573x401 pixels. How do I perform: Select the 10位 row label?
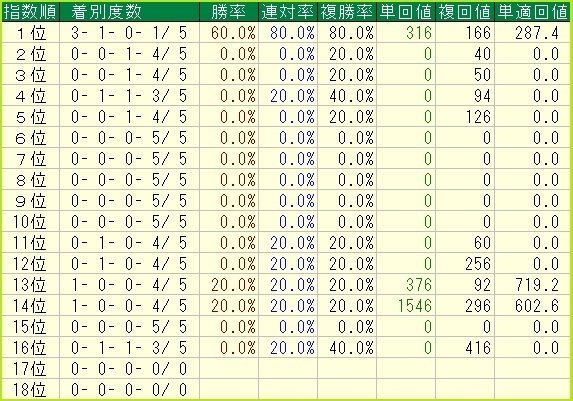point(30,222)
